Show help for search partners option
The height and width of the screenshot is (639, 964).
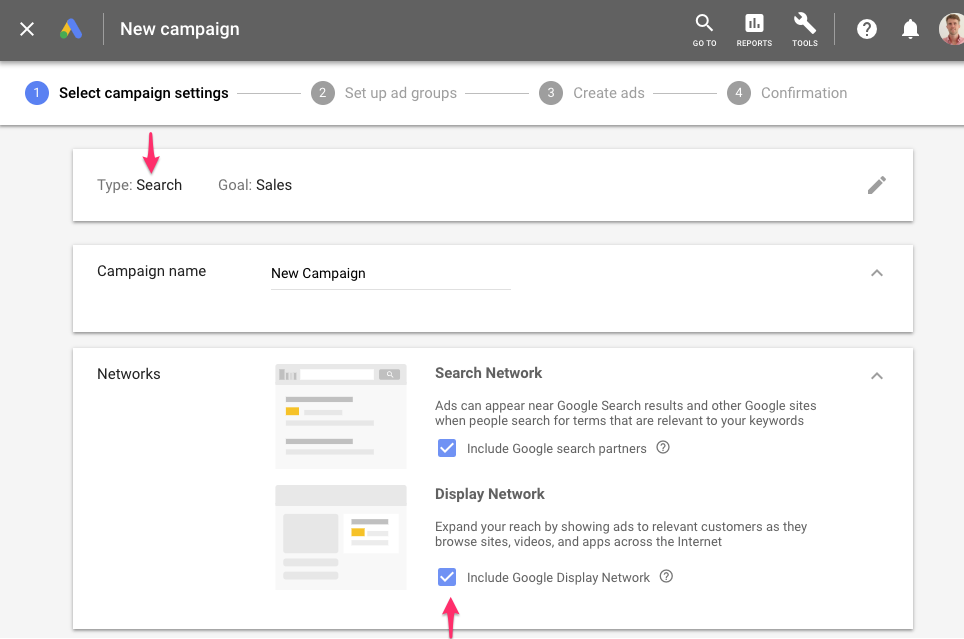[663, 448]
